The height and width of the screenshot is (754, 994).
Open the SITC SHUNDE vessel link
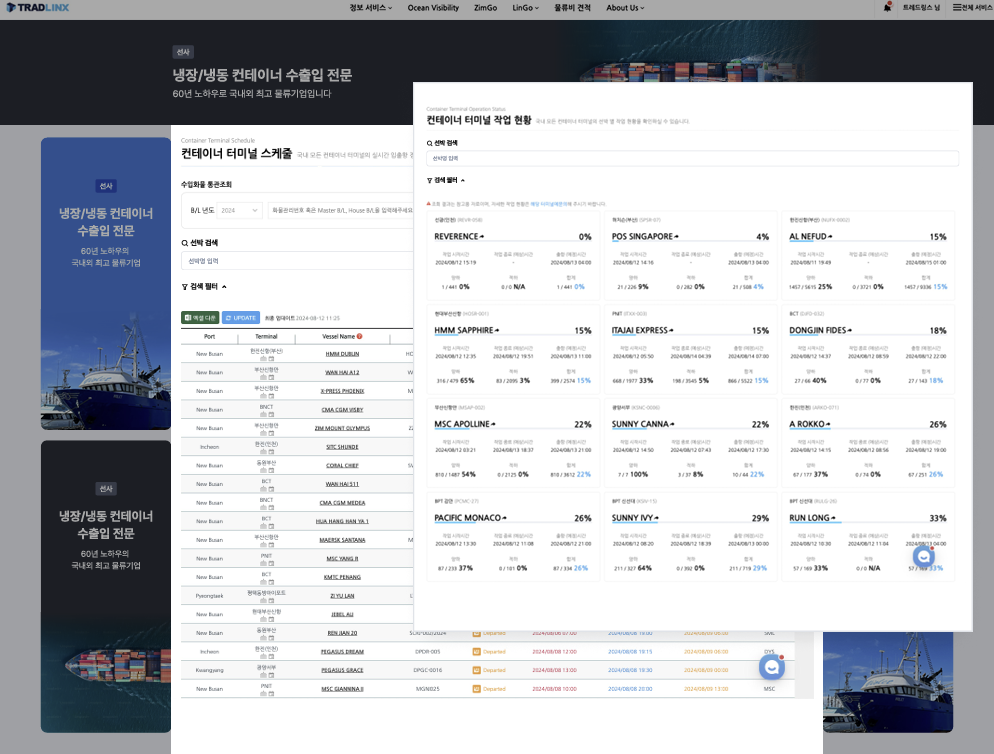click(342, 447)
